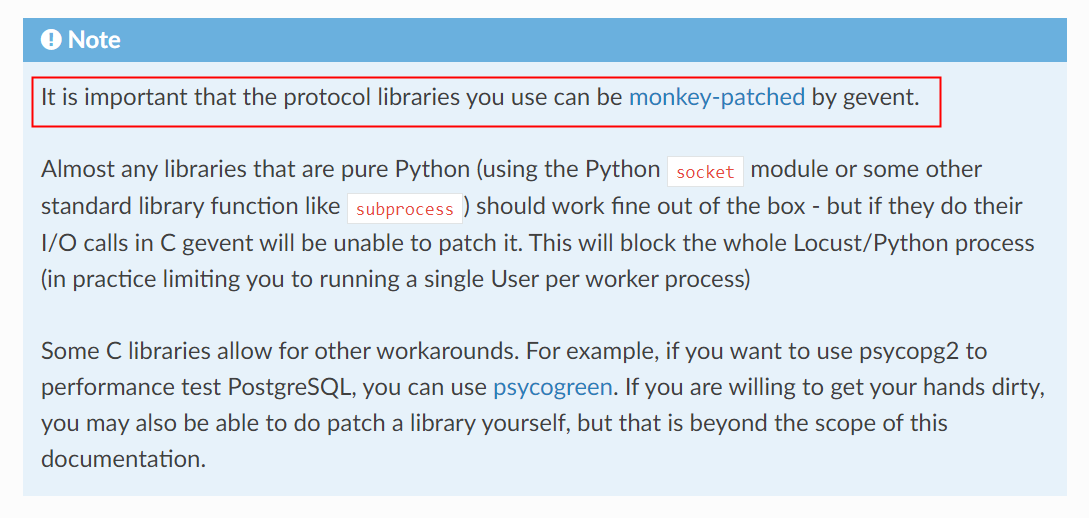Click the socket inline code label
Viewport: 1089px width, 518px height.
click(x=705, y=173)
